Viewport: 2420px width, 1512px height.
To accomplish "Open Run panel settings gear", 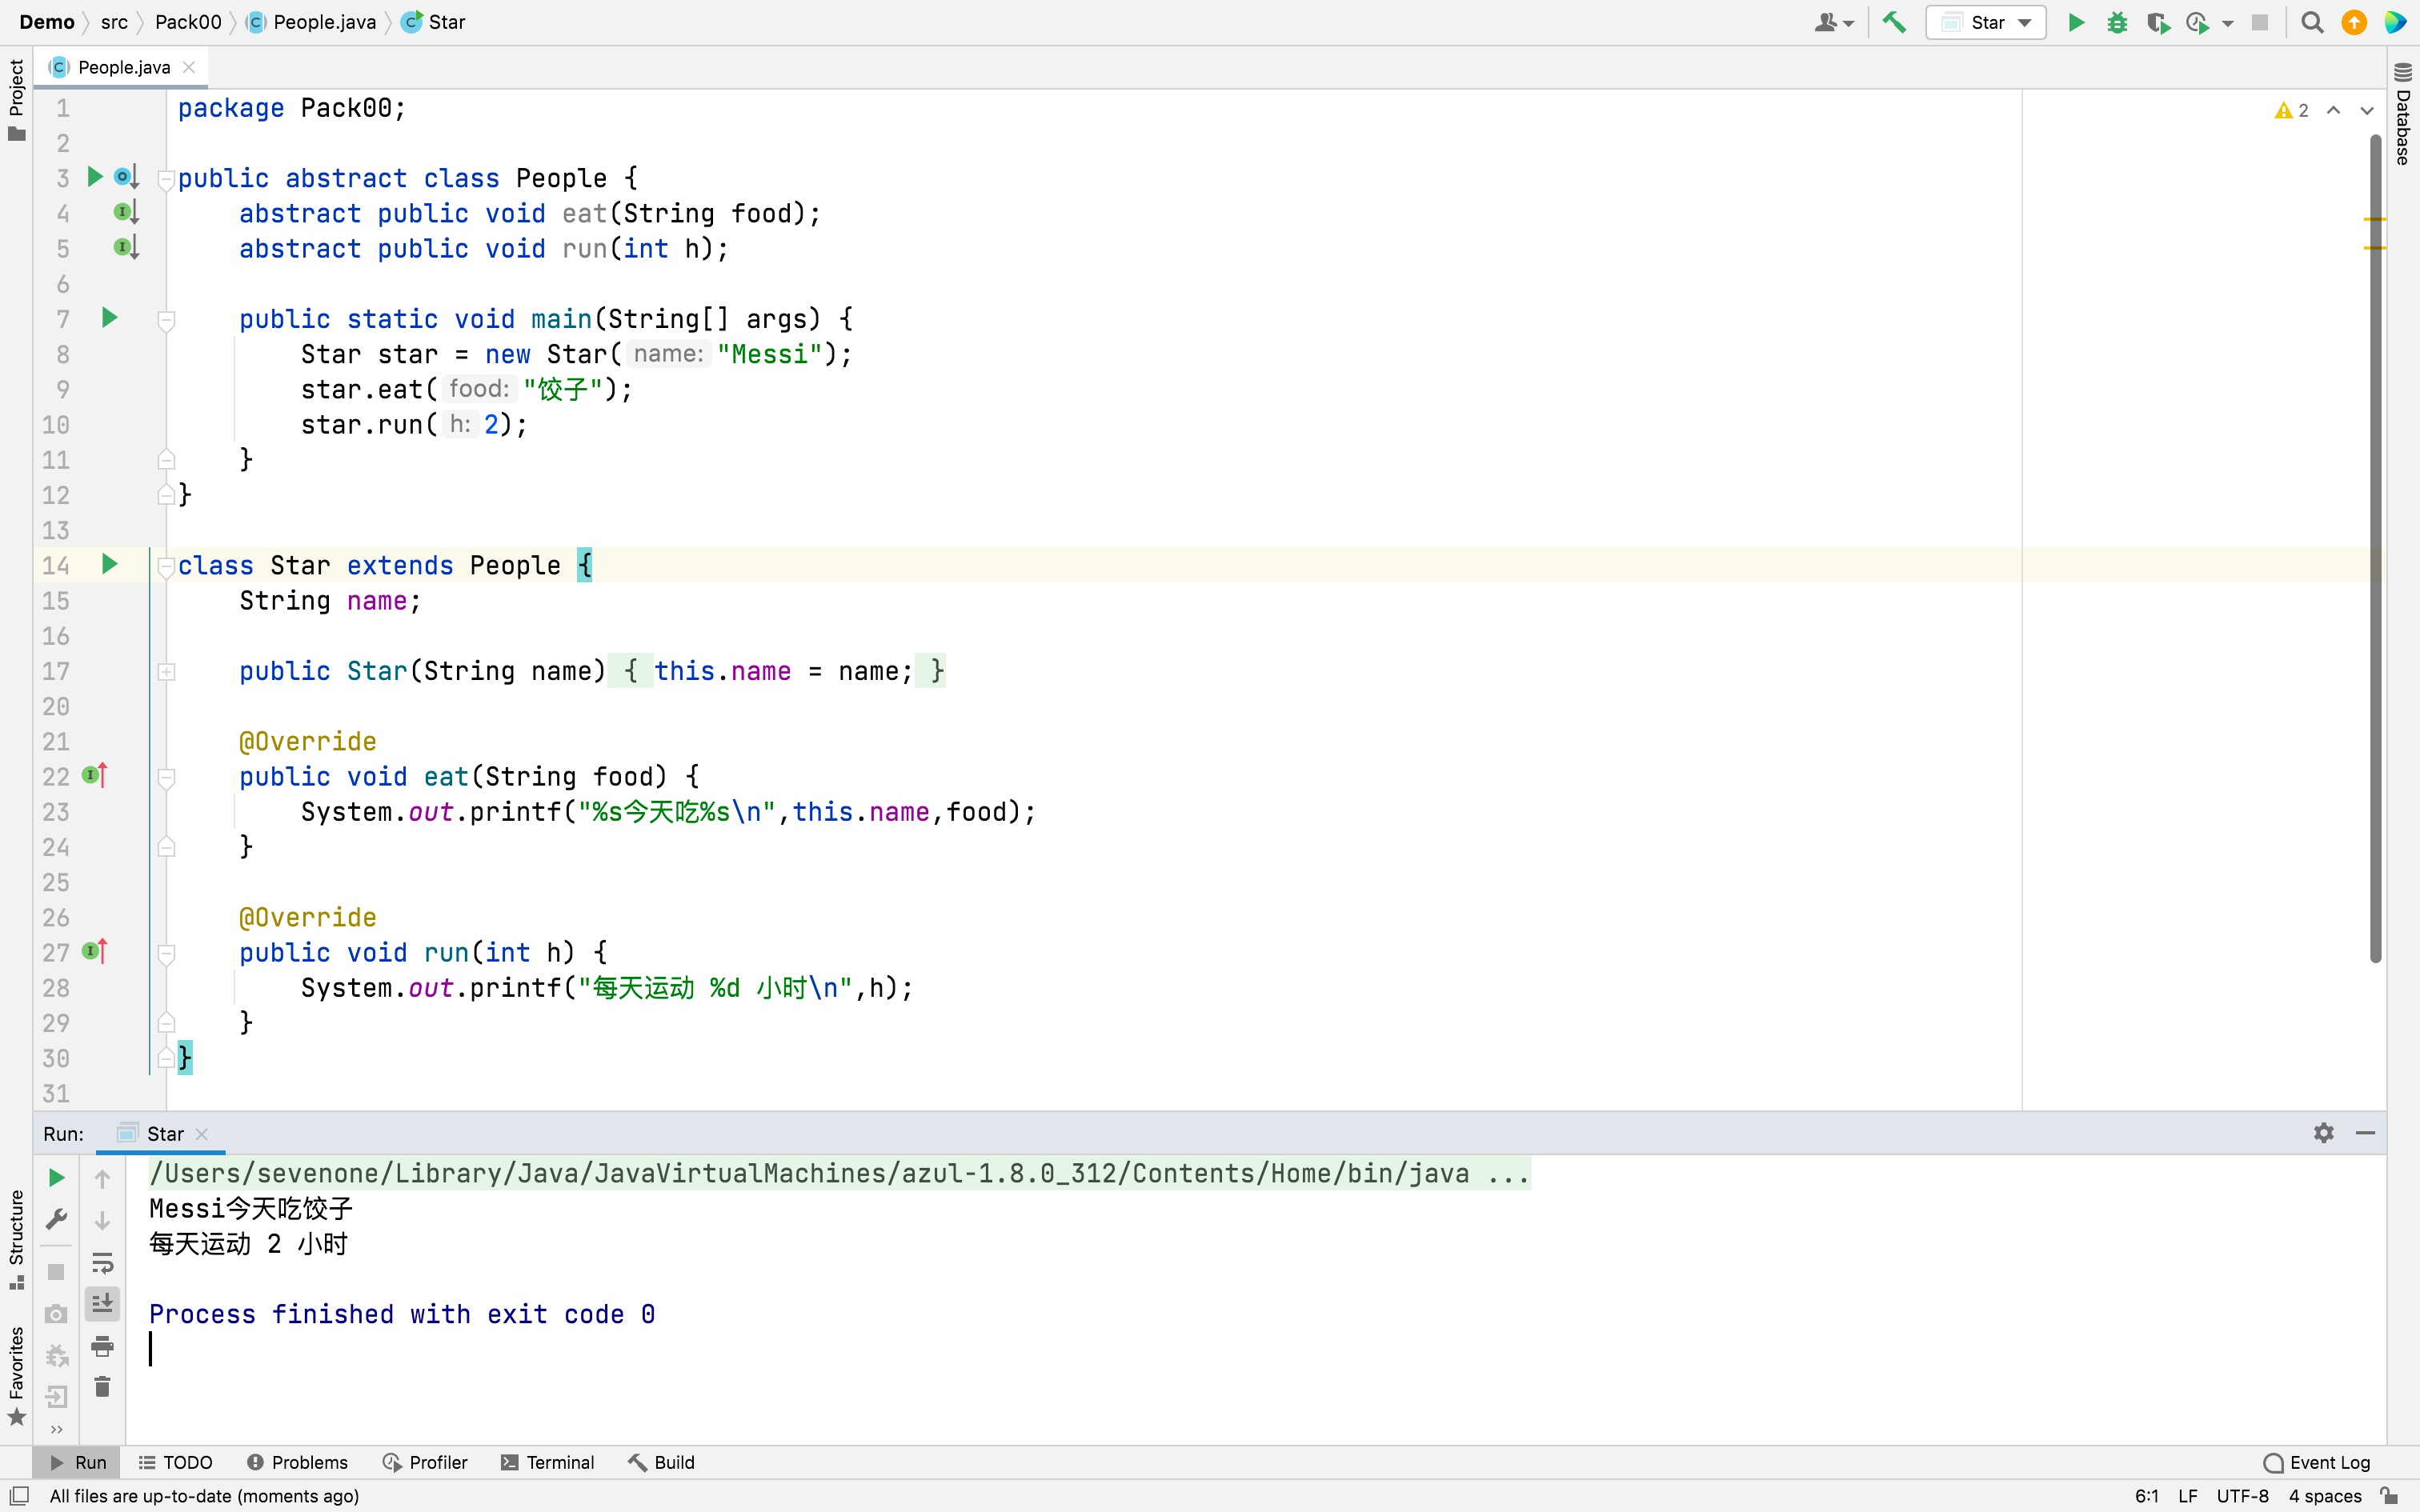I will click(x=2323, y=1133).
